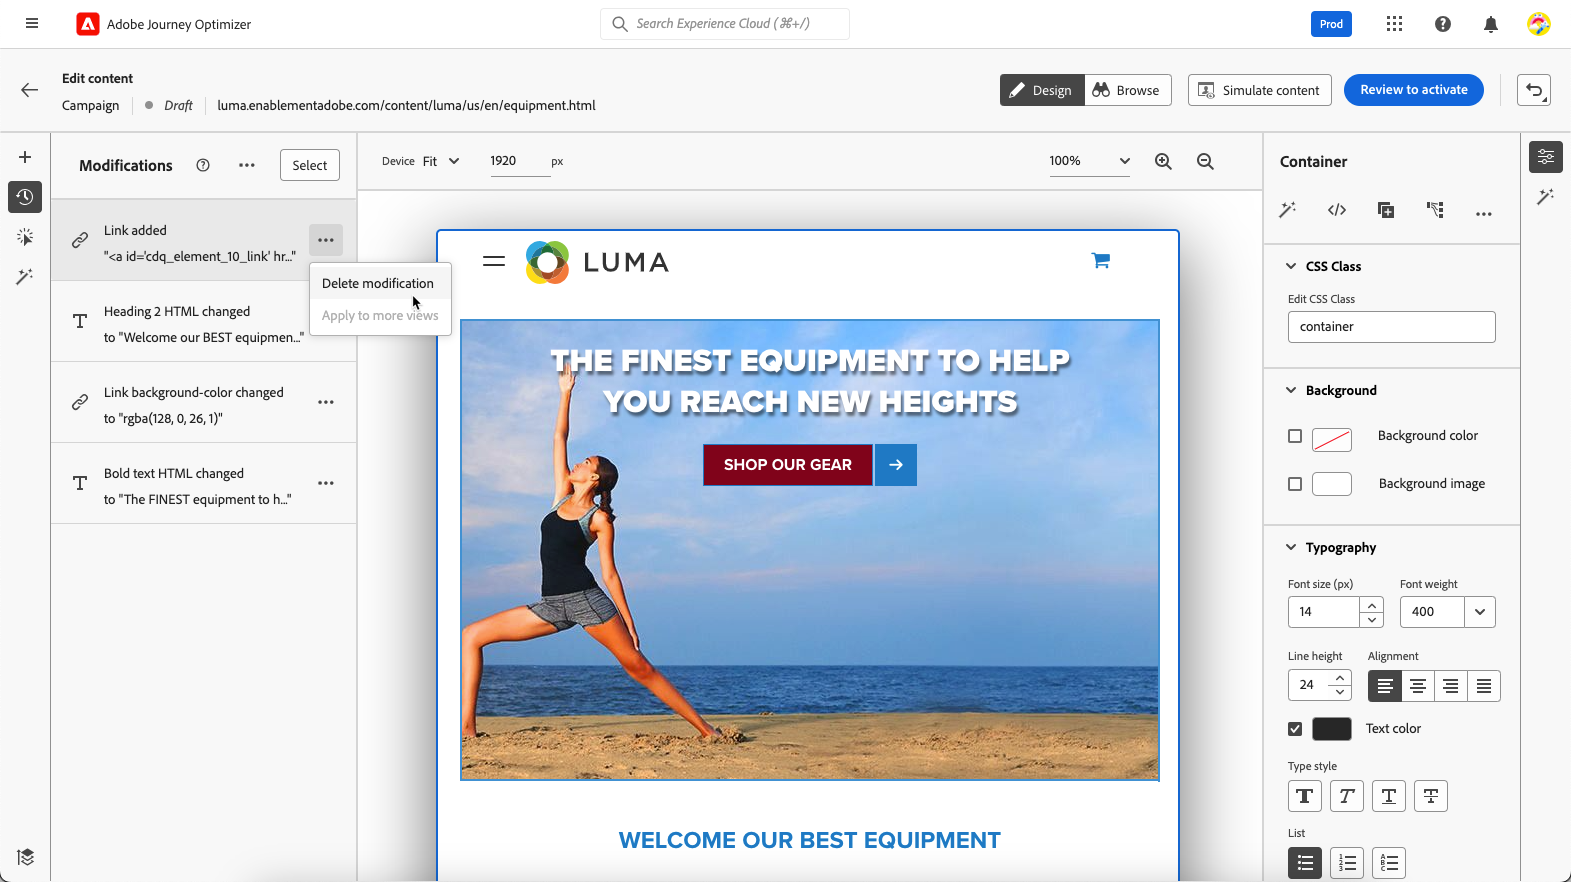This screenshot has height=882, width=1571.
Task: Set alignment to justify
Action: tap(1484, 686)
